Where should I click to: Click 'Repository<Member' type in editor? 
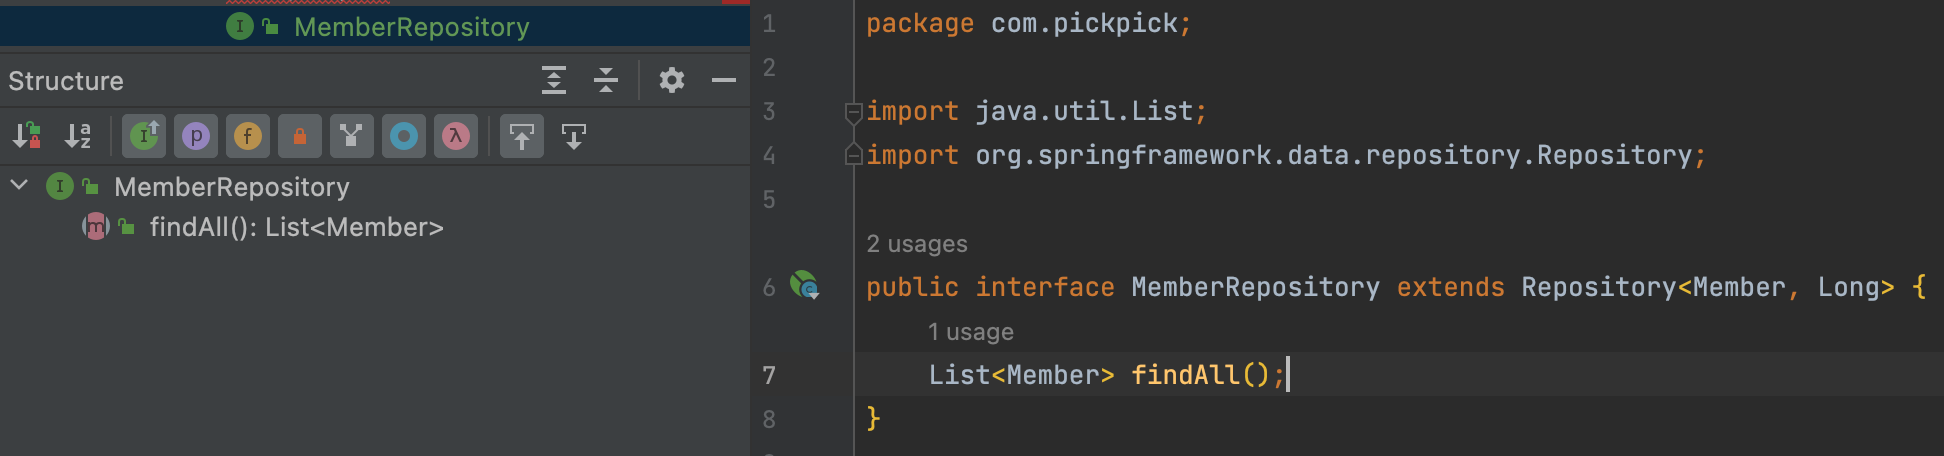coord(1654,287)
